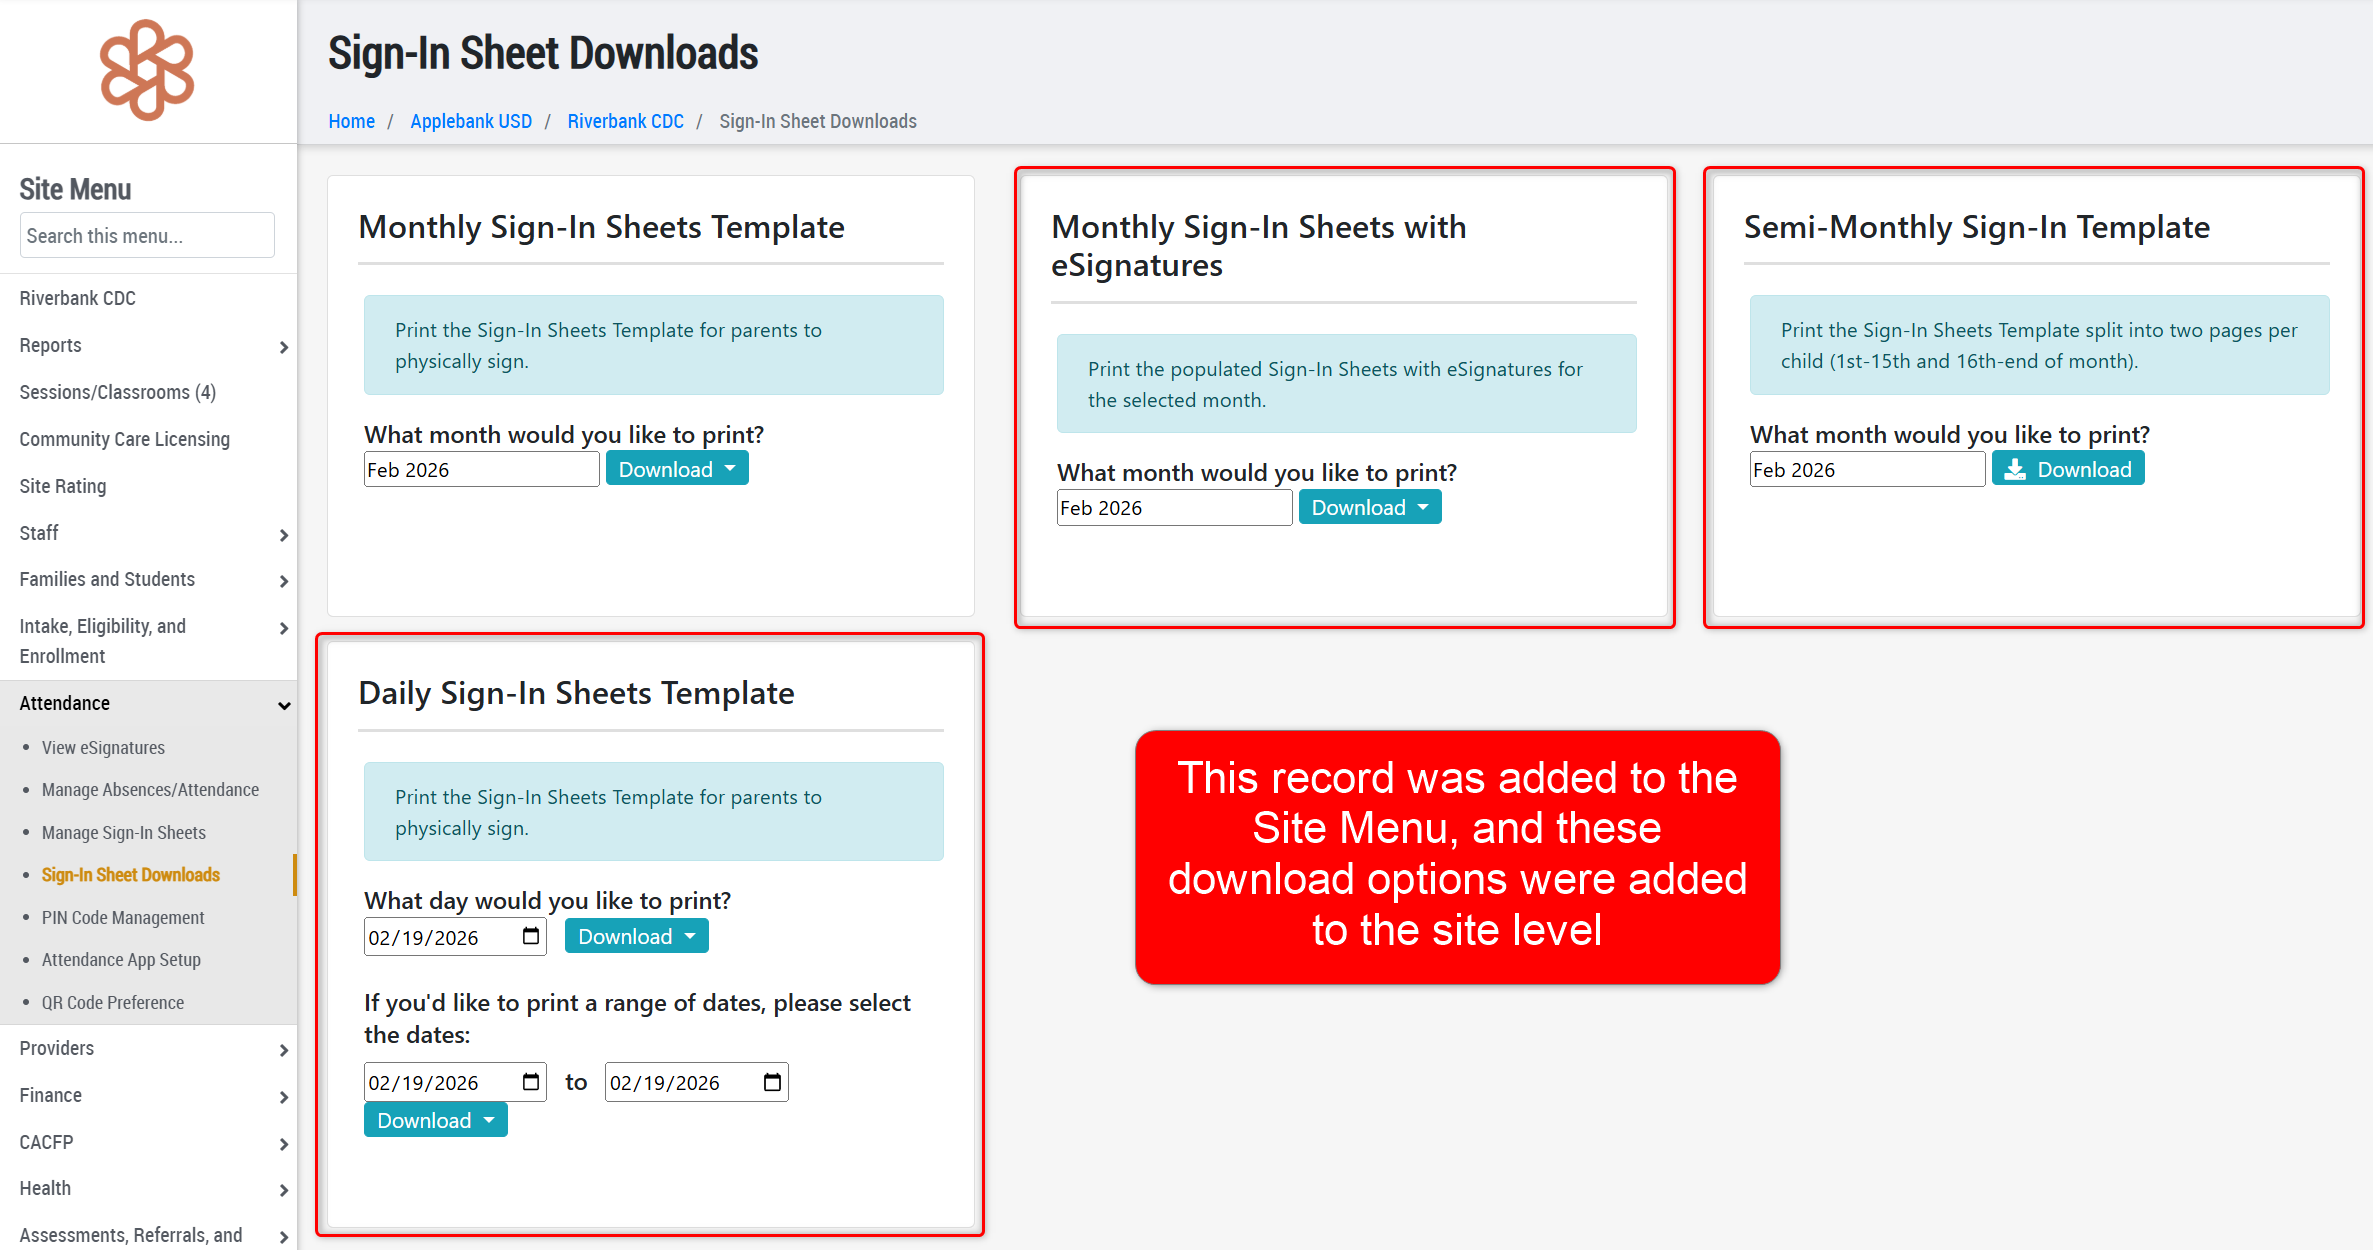This screenshot has width=2373, height=1250.
Task: Navigate to Applebank USD breadcrumb
Action: tap(470, 121)
